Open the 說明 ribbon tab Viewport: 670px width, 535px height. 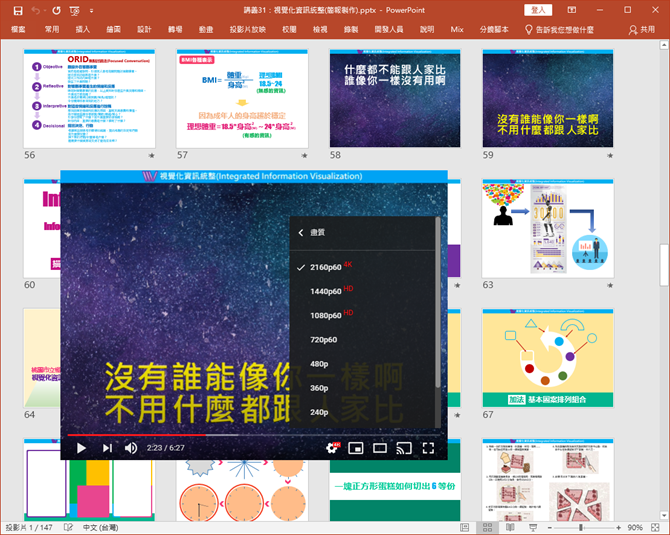point(427,29)
